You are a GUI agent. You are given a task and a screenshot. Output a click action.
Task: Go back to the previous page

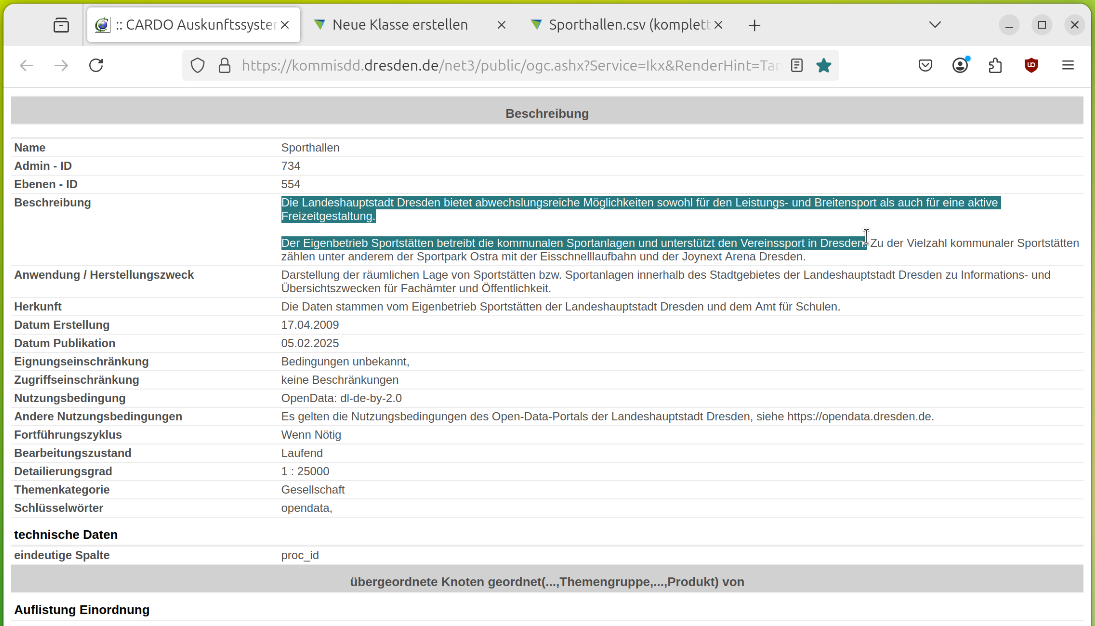tap(27, 66)
